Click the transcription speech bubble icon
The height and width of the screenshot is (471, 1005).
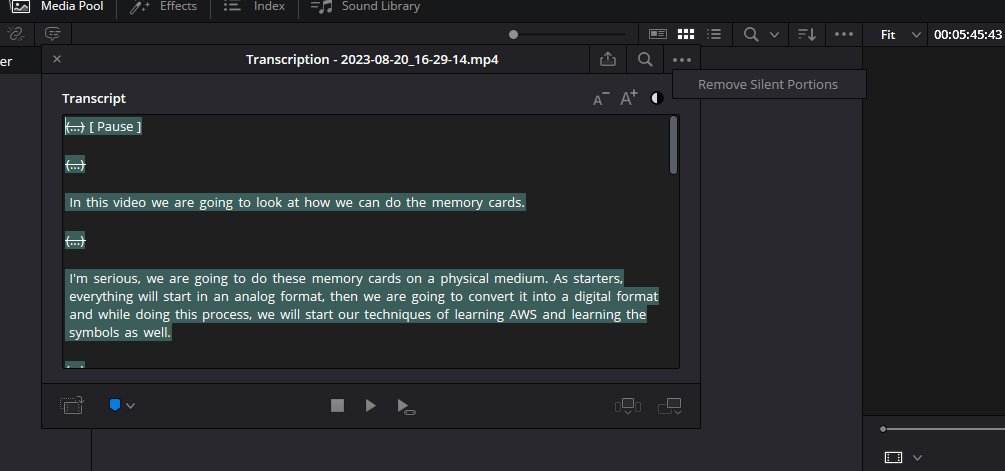(53, 34)
